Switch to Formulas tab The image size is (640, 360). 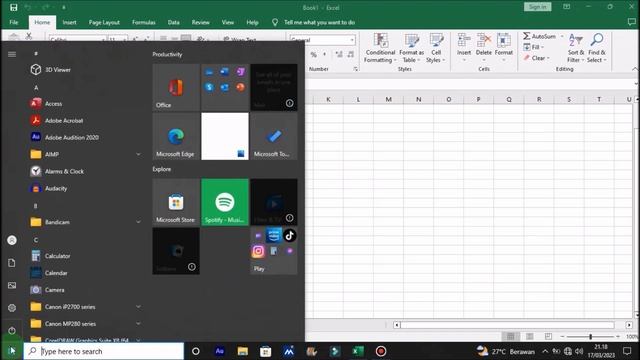click(x=144, y=22)
